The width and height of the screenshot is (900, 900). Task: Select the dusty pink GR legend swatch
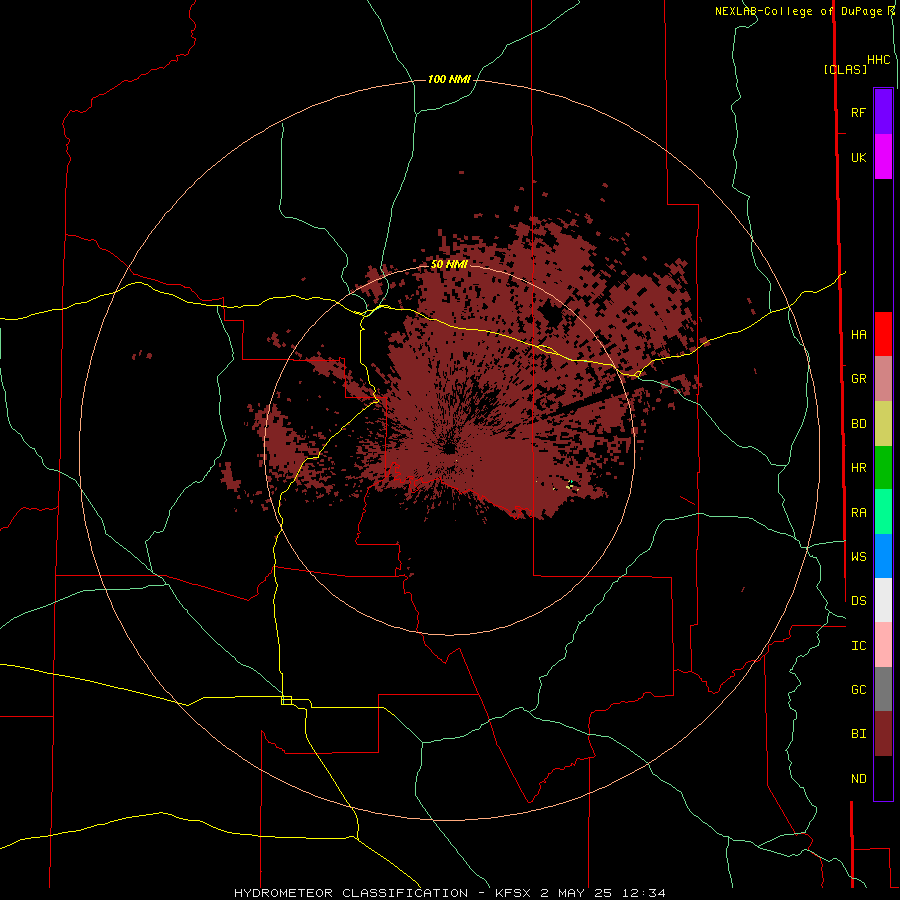point(883,379)
